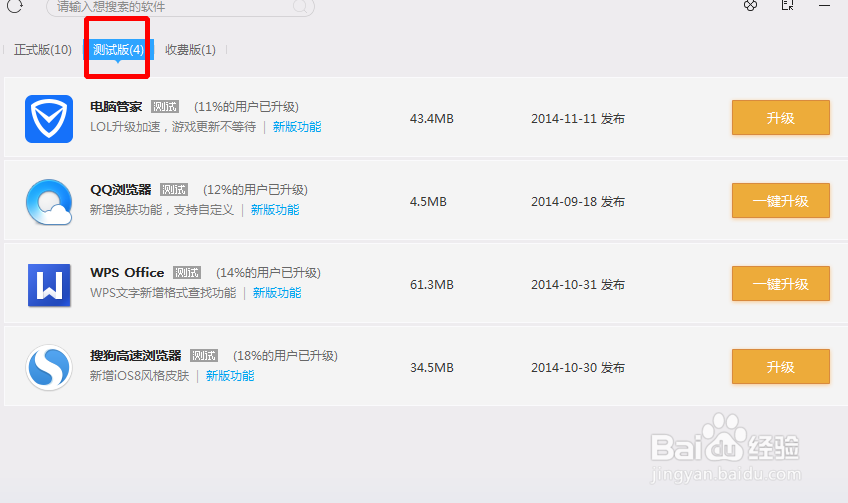
Task: Click the 43.4MB size text
Action: point(432,119)
